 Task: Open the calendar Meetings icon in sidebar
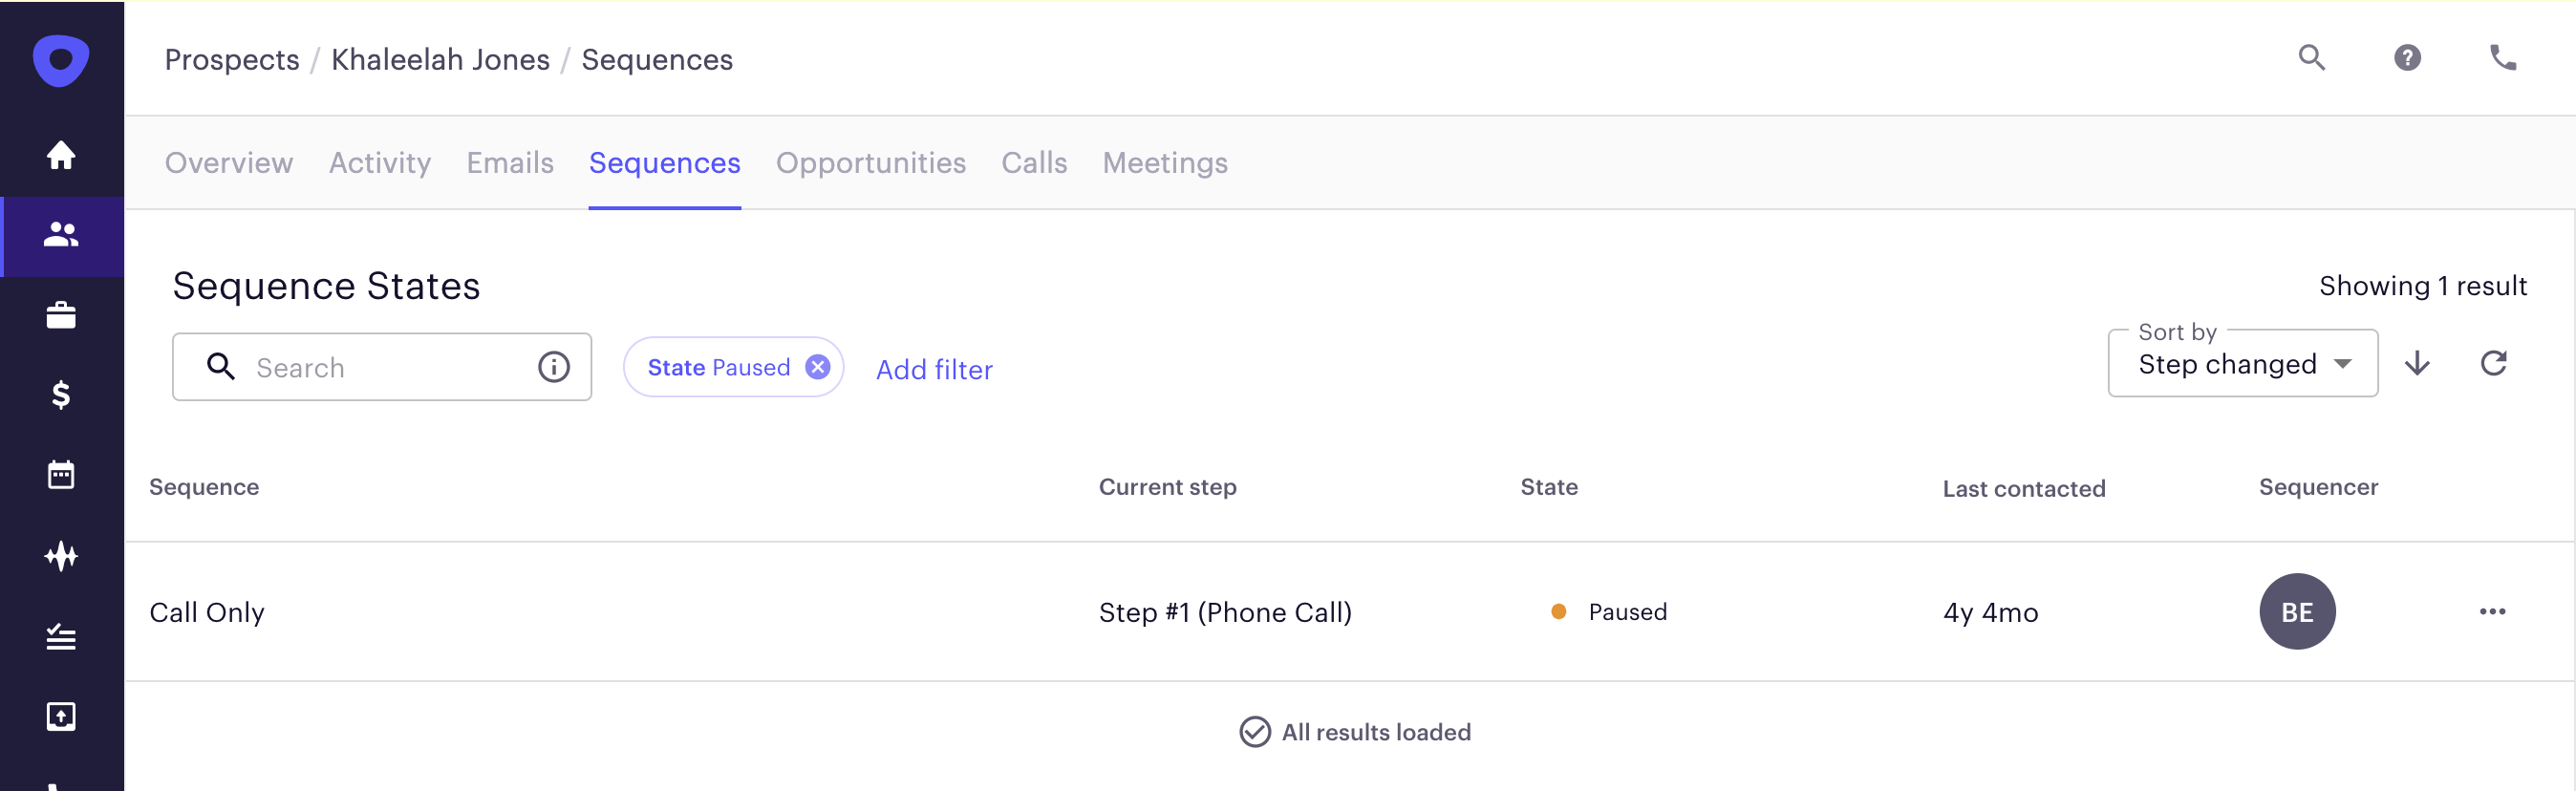[60, 475]
